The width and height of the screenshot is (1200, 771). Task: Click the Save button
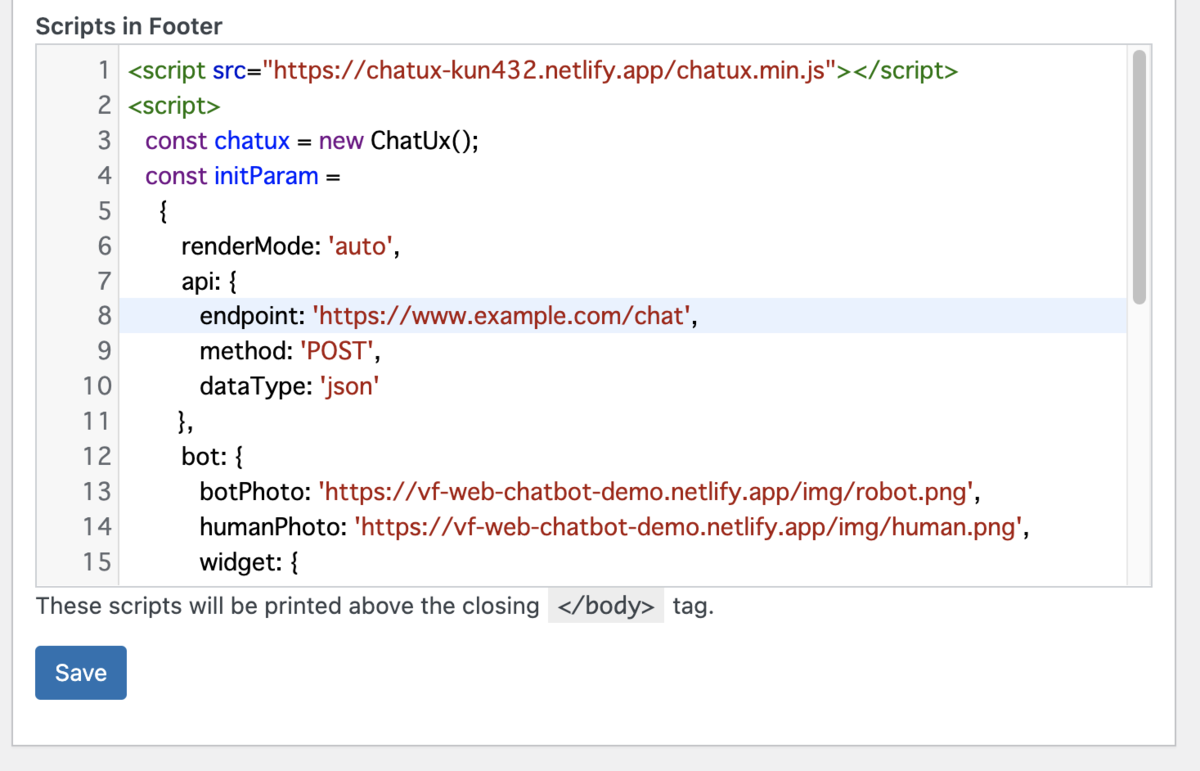[x=80, y=672]
